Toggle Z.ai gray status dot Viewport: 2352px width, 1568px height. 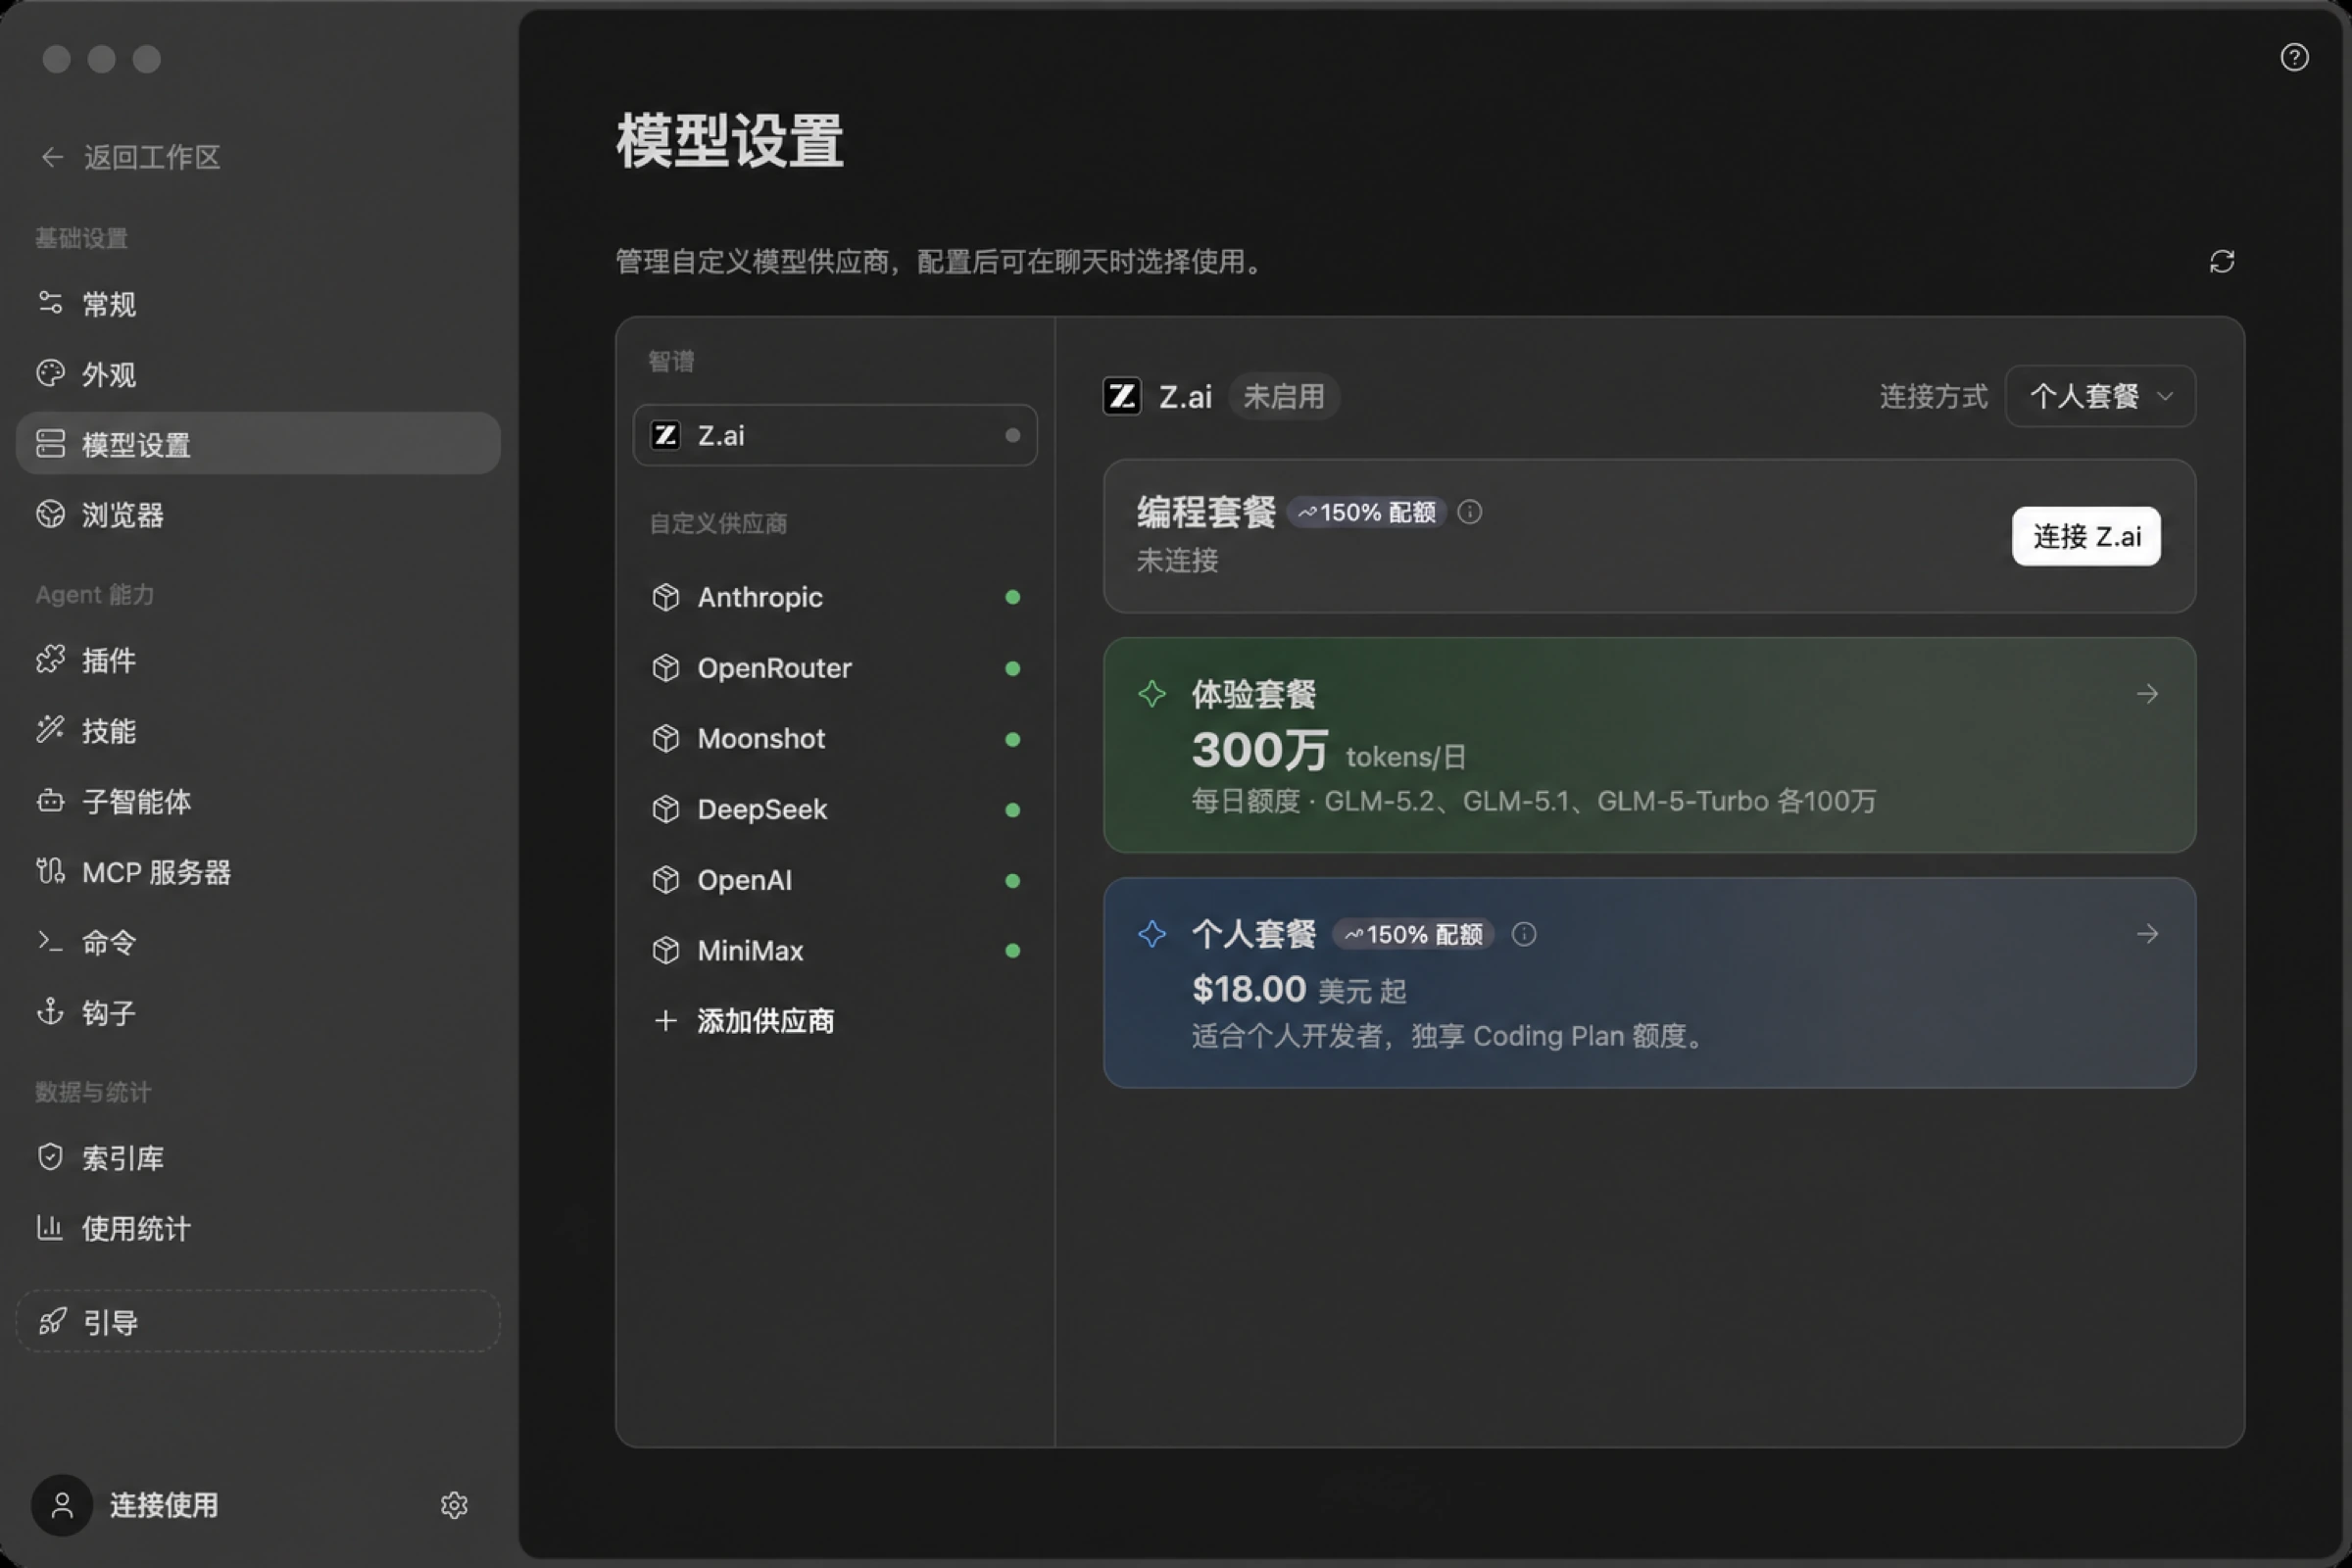(x=1012, y=435)
